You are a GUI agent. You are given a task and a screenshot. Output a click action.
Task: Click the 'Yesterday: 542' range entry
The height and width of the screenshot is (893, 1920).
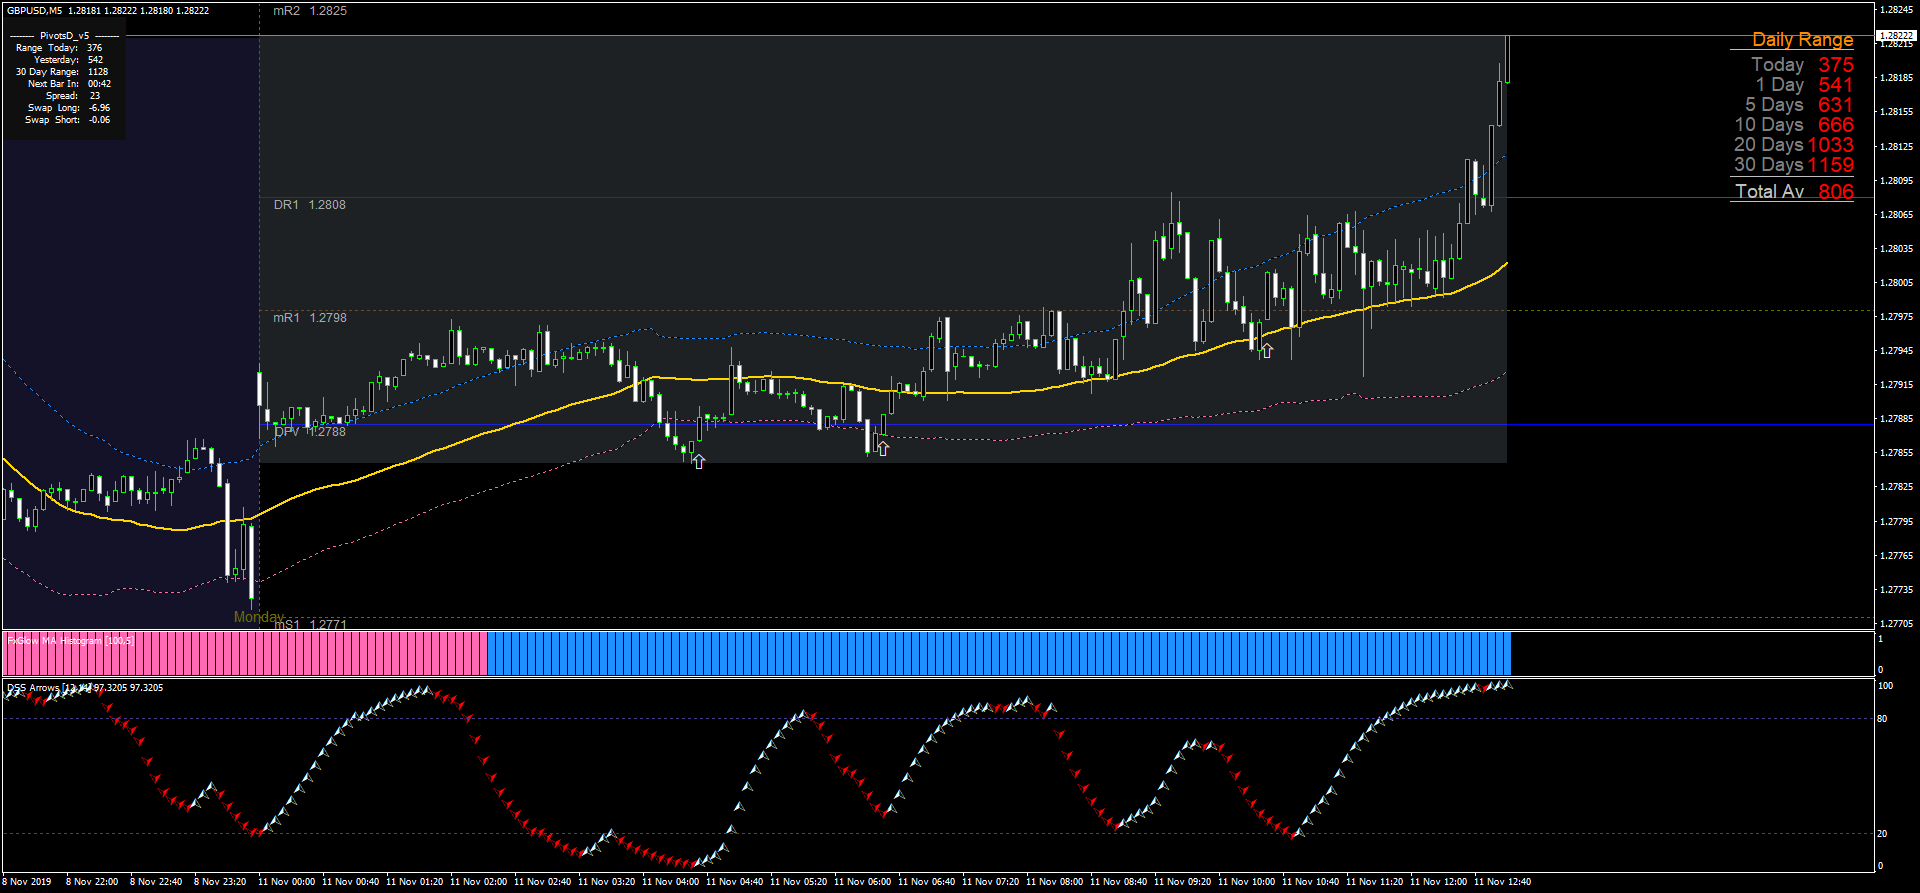click(68, 60)
